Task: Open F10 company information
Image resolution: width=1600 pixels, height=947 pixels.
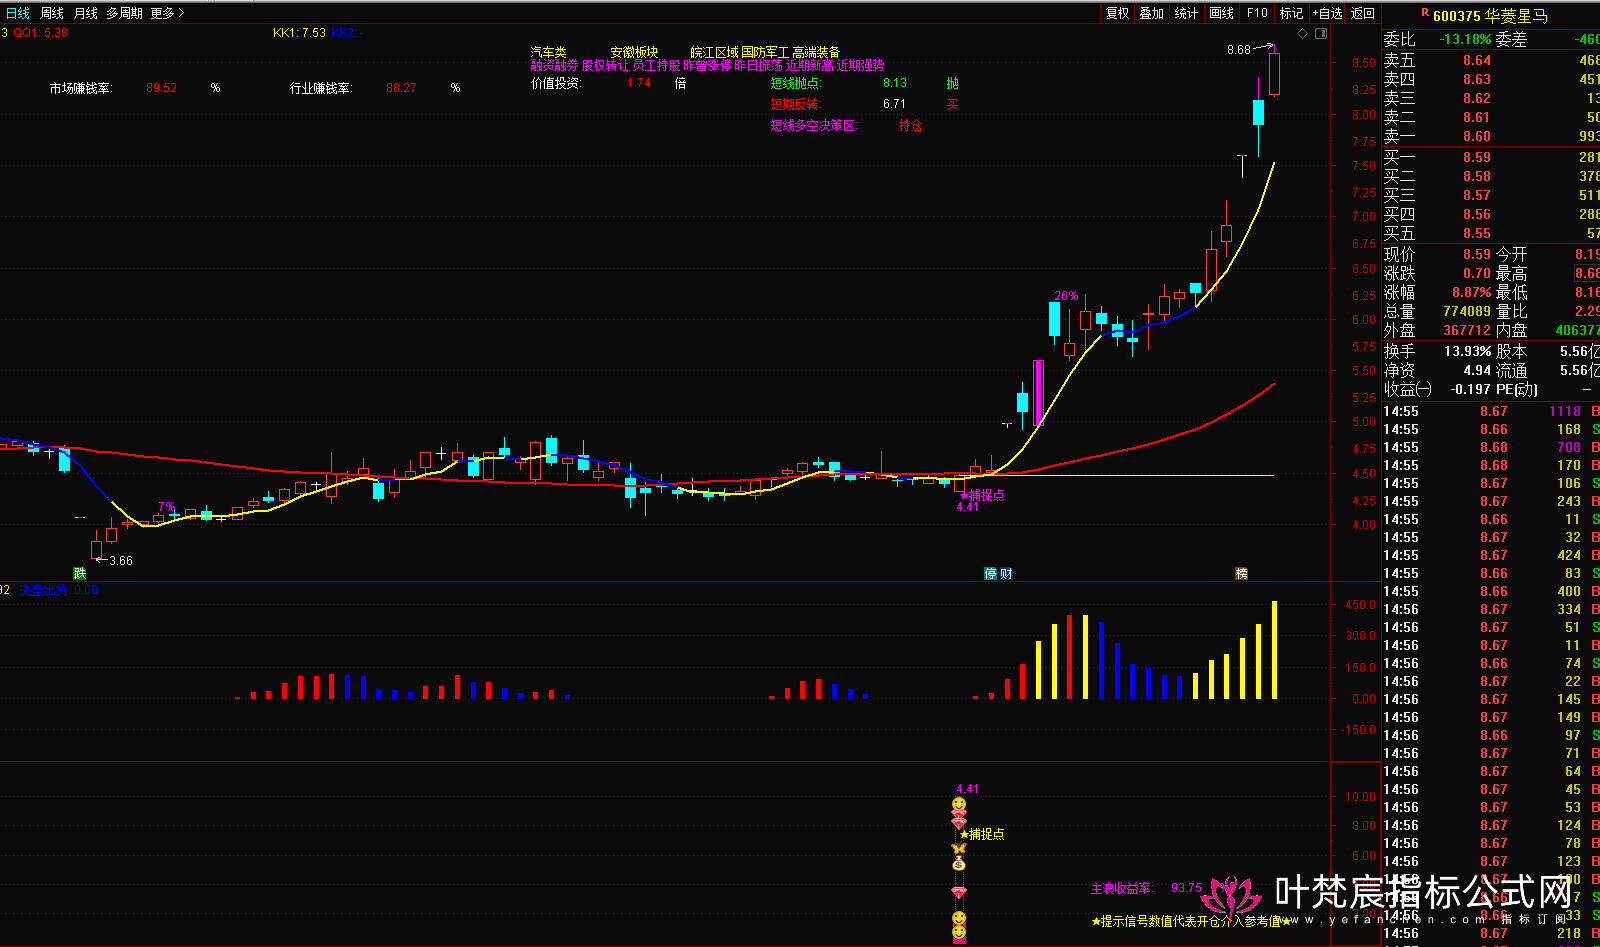Action: (1257, 13)
